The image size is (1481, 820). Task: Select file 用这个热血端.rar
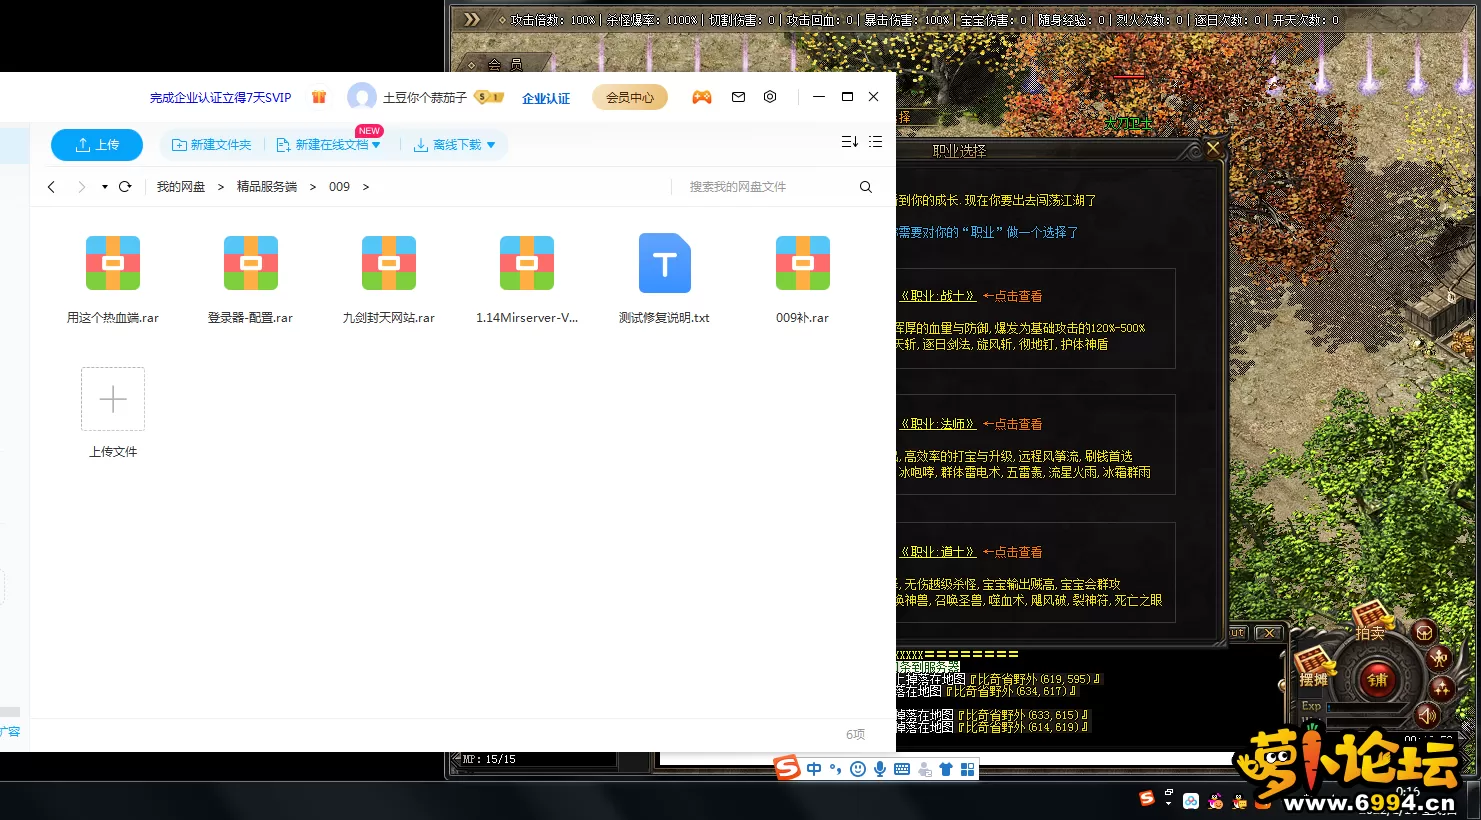tap(113, 278)
